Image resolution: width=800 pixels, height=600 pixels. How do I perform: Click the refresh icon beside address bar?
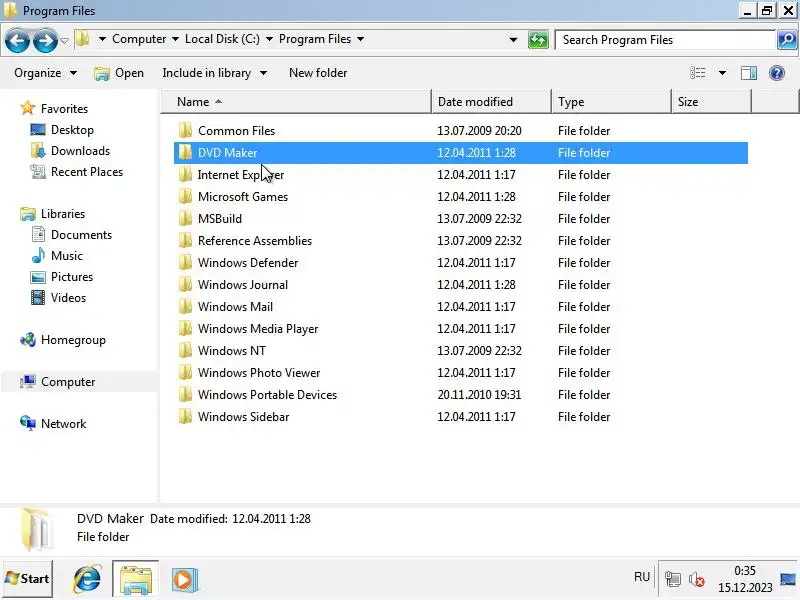tap(538, 39)
